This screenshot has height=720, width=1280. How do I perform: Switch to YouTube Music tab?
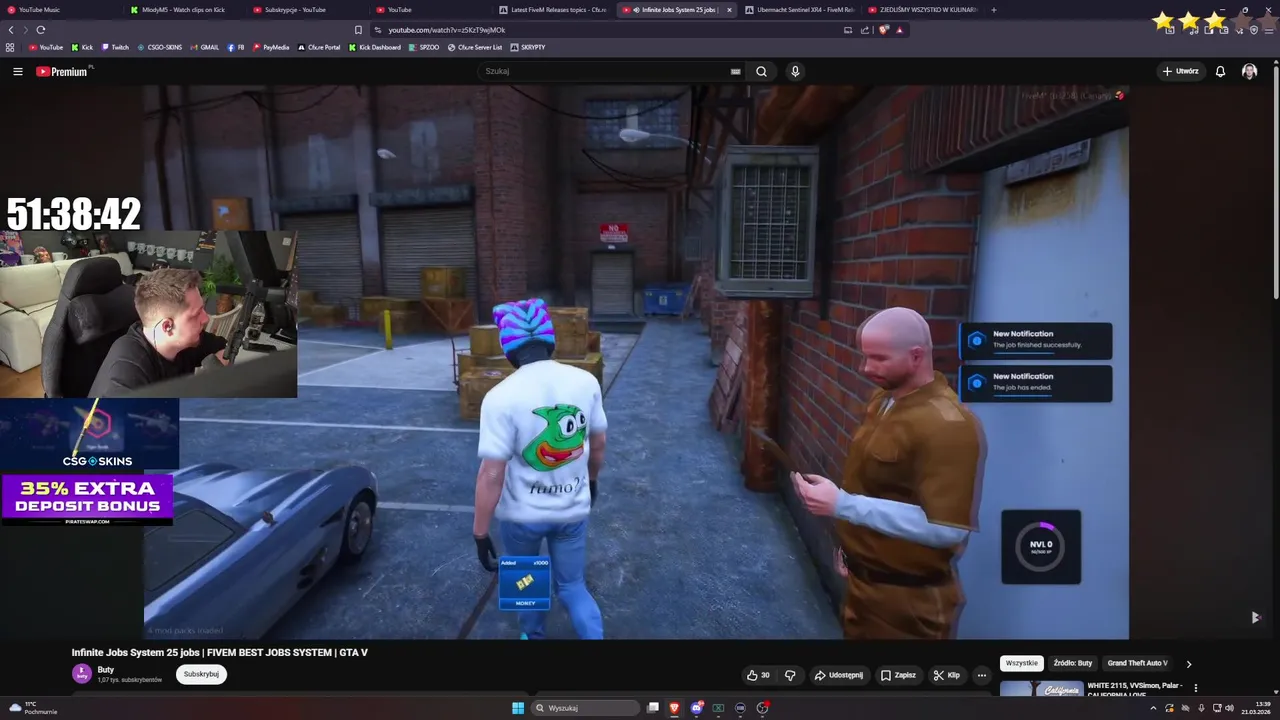click(x=62, y=10)
